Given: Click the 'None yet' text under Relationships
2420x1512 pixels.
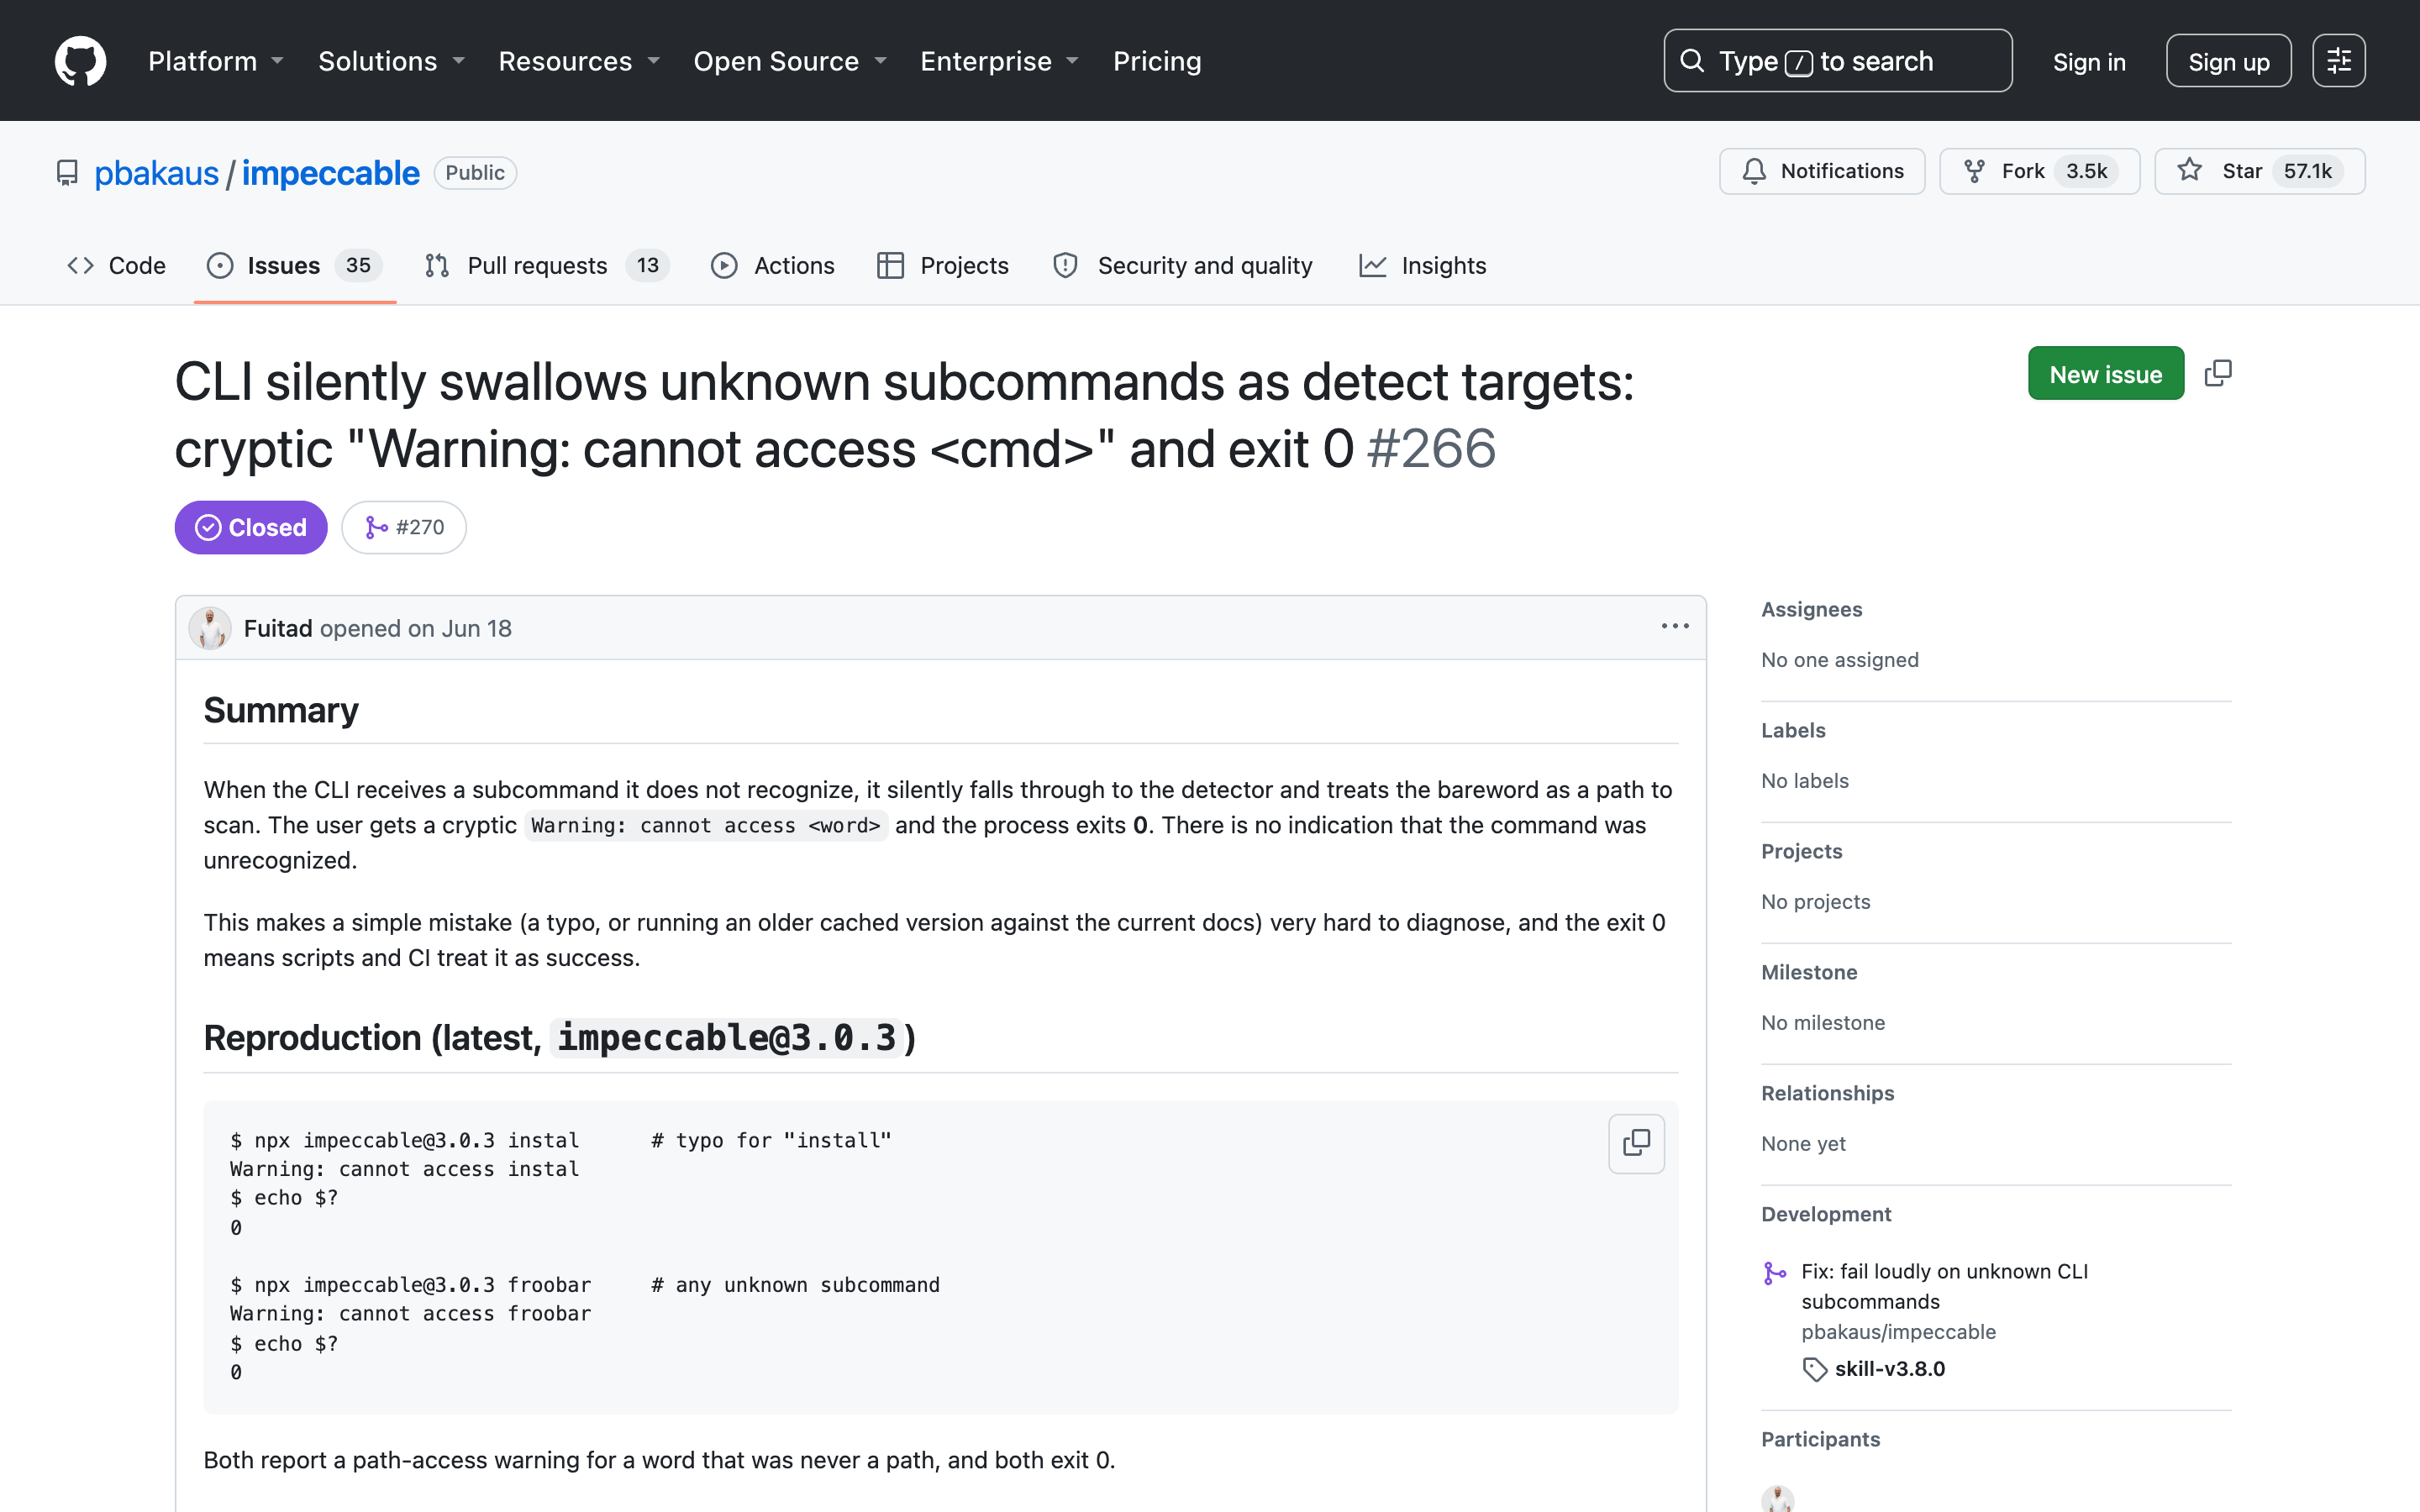Looking at the screenshot, I should click(x=1803, y=1144).
